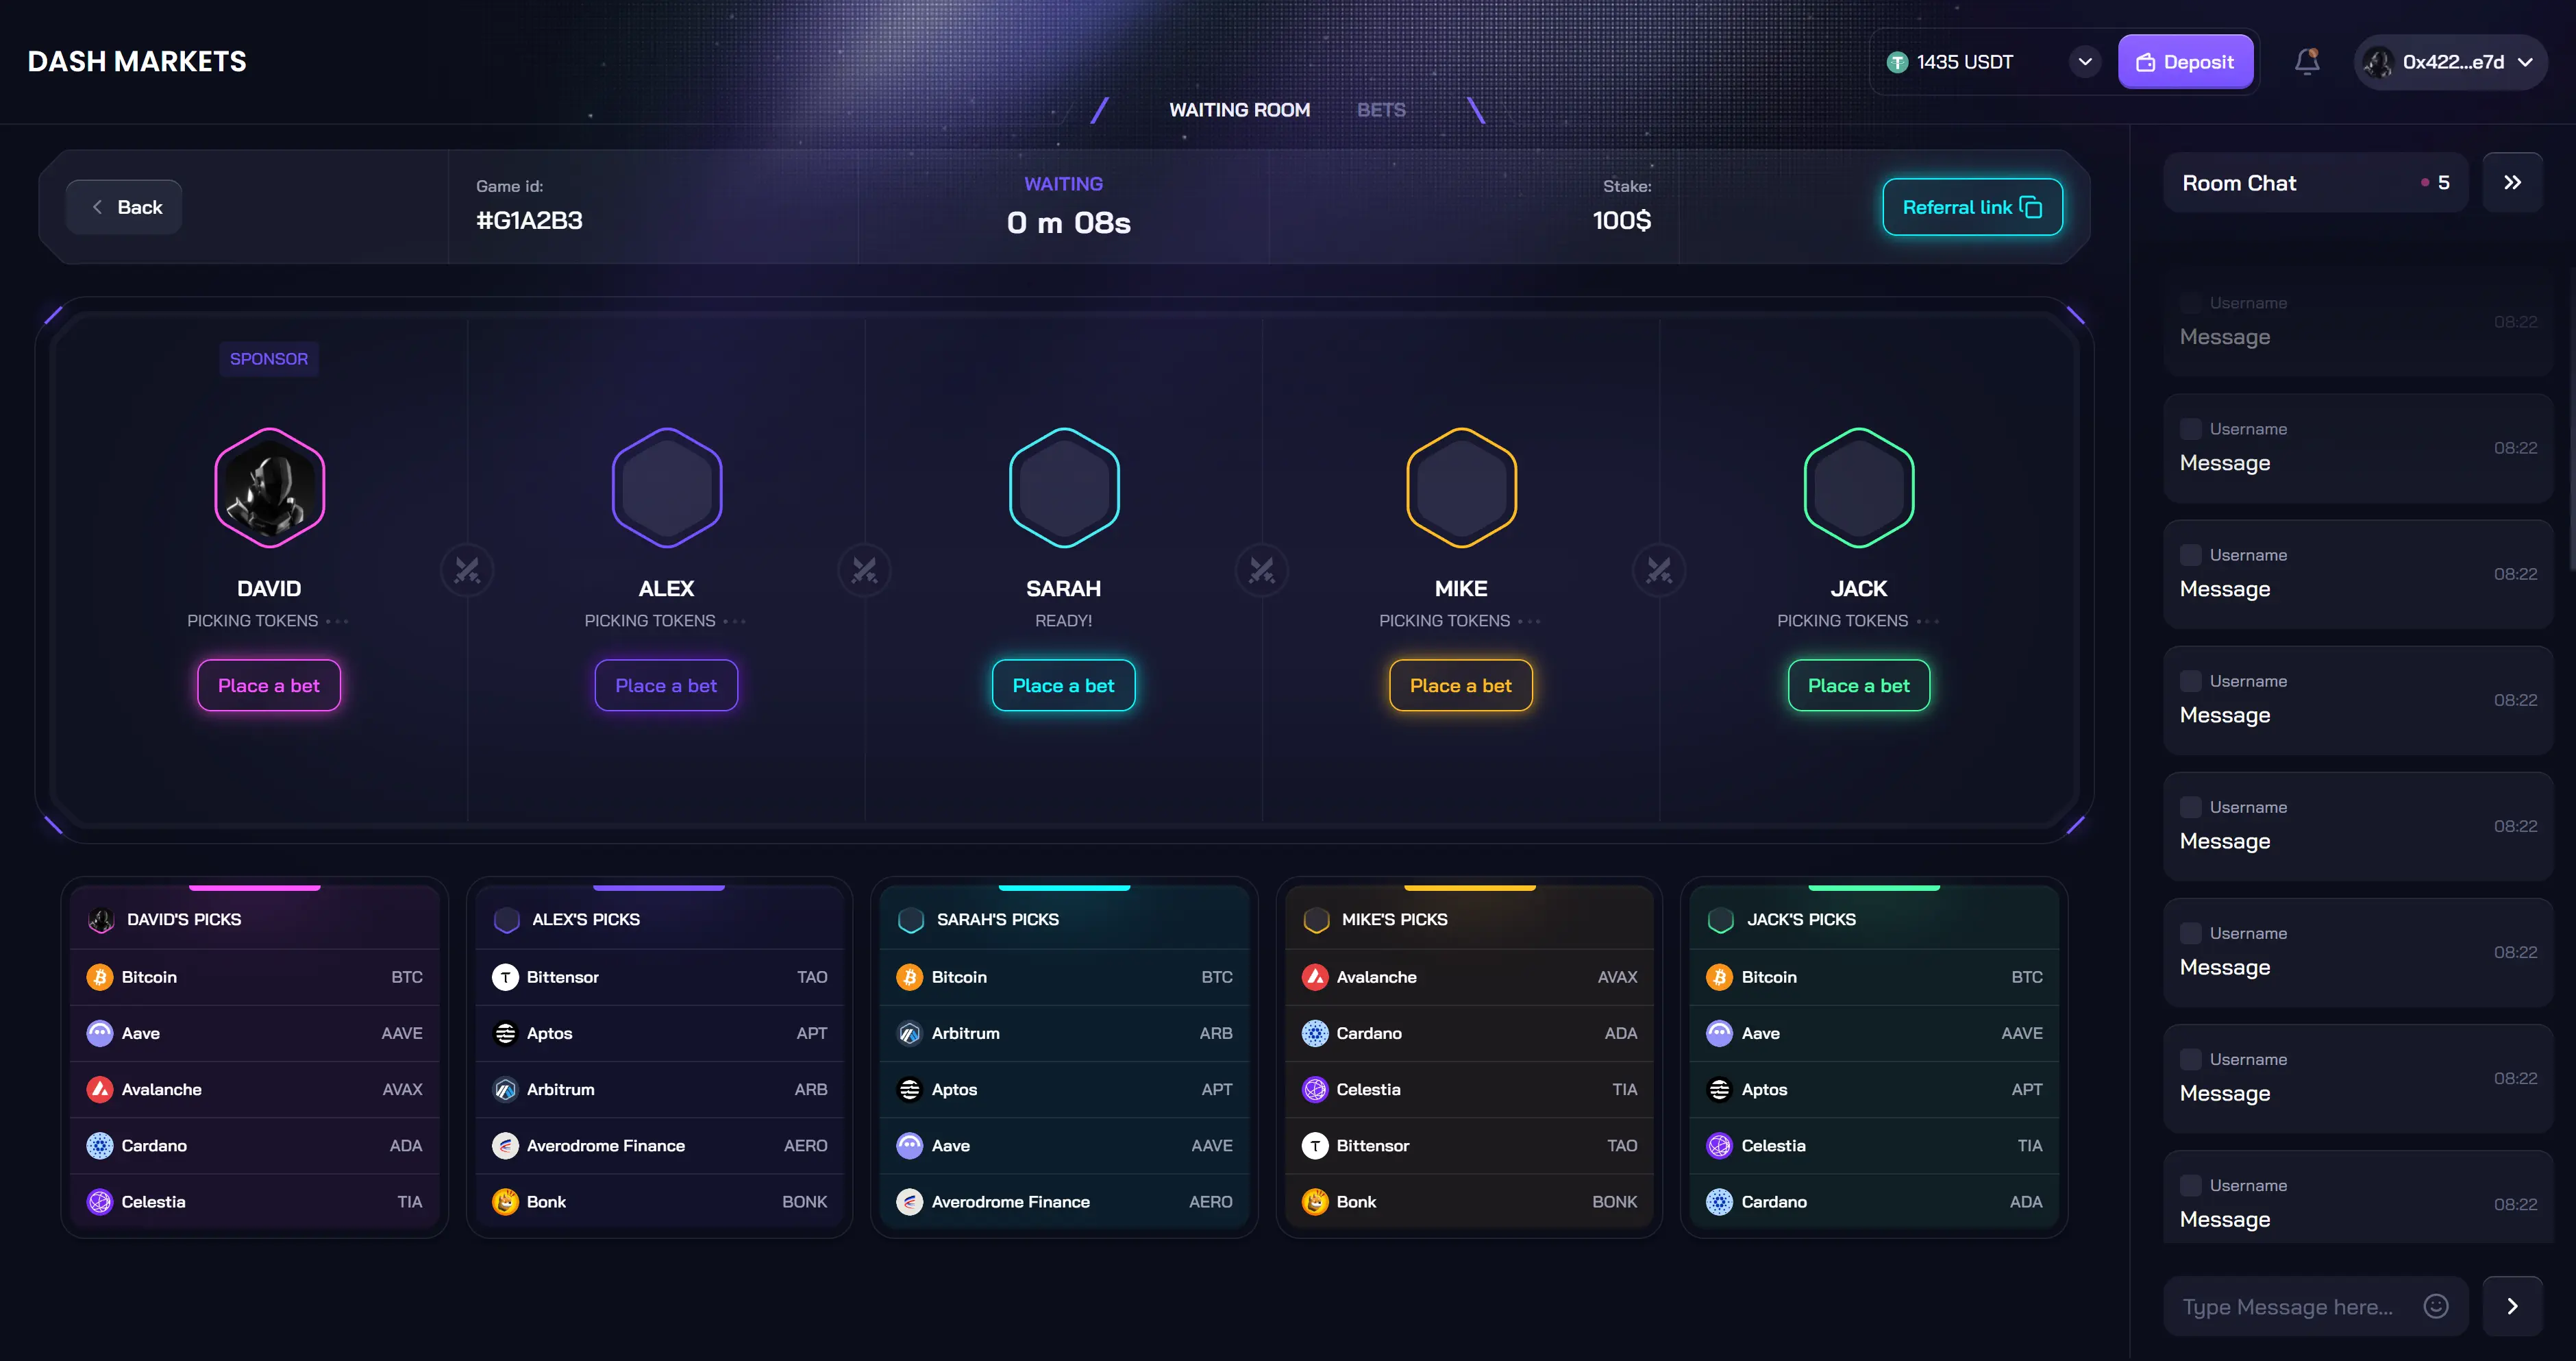2576x1361 pixels.
Task: Click the 0 m 08s countdown timer
Action: (x=1068, y=222)
